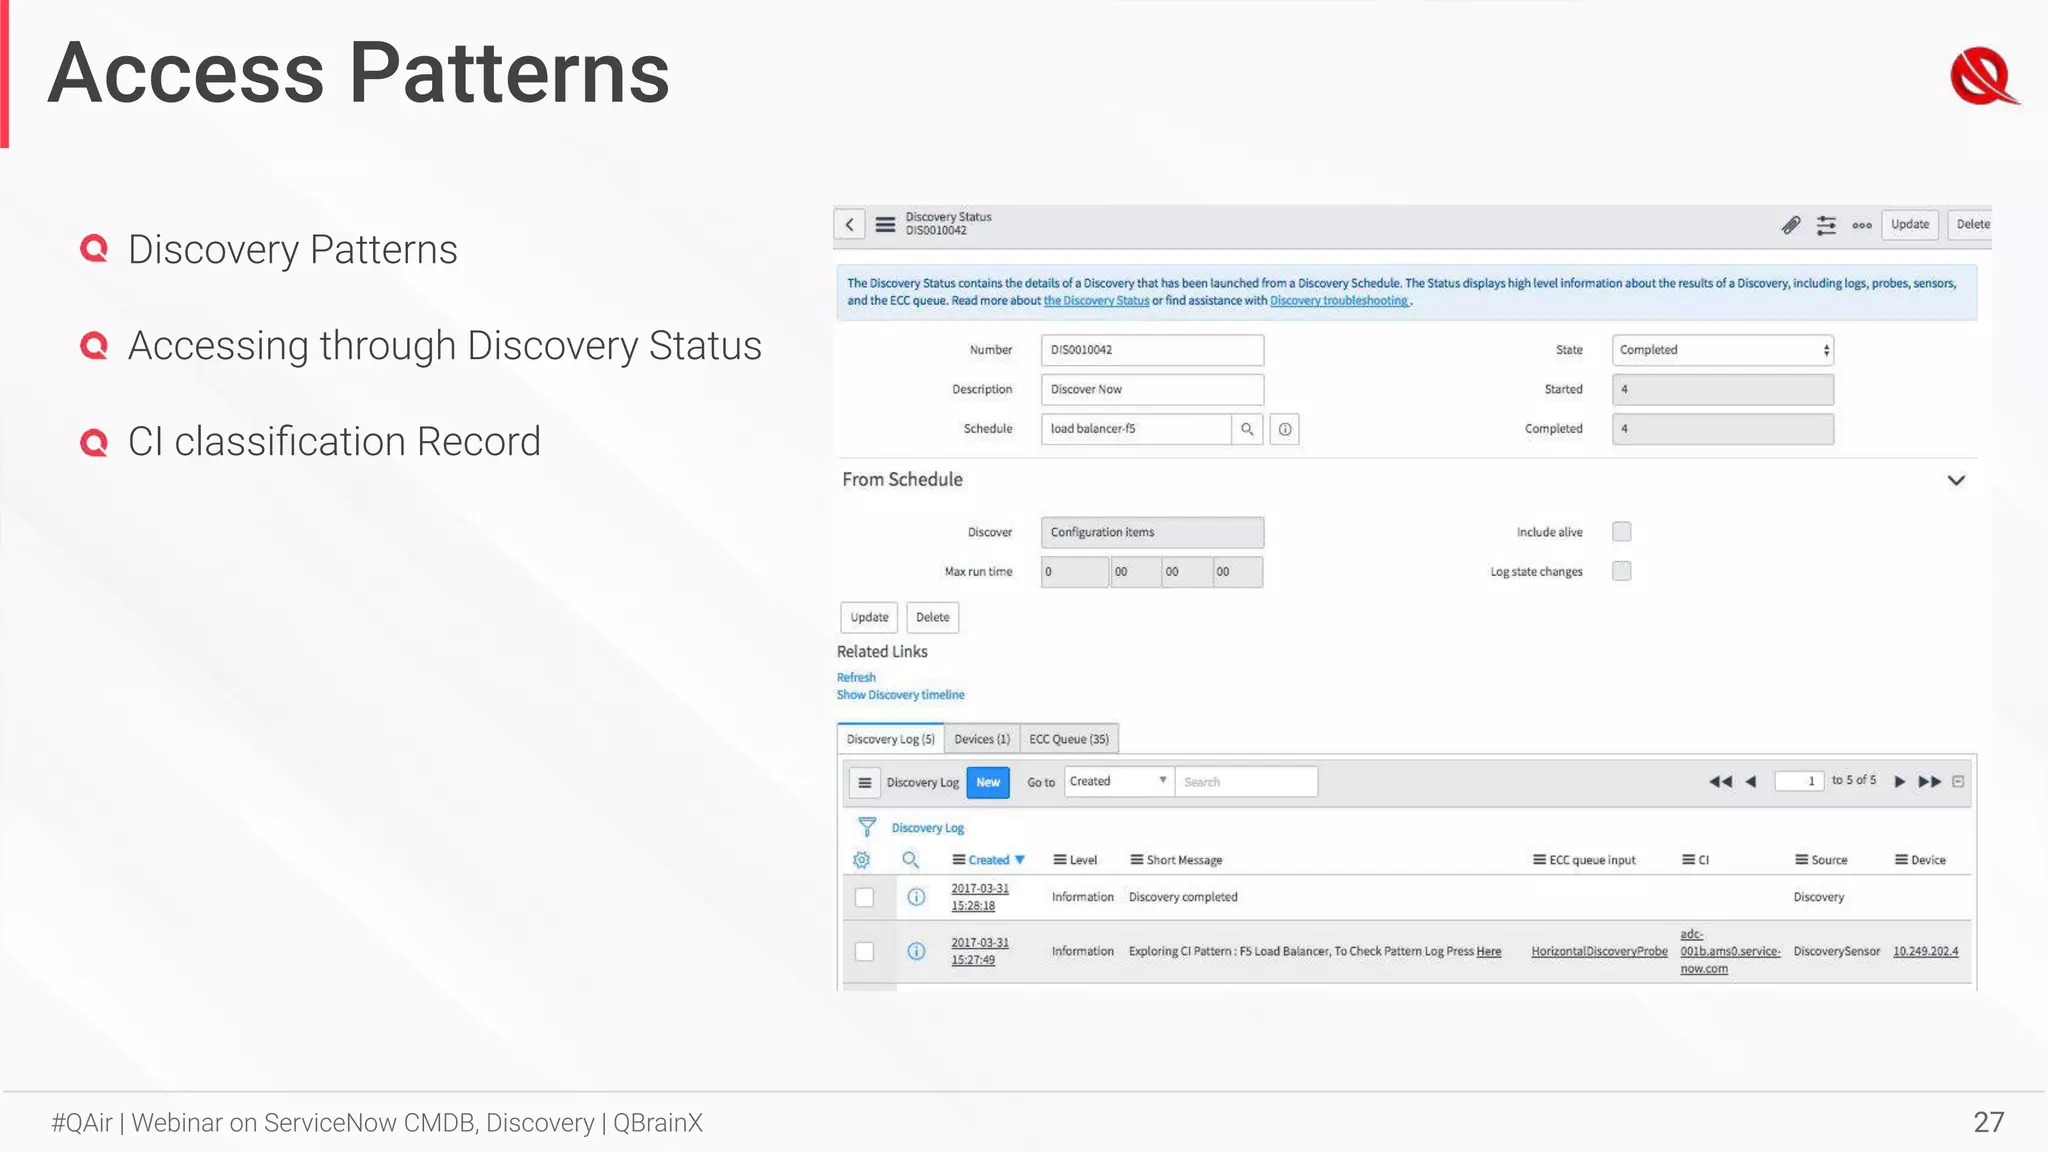Image resolution: width=2048 pixels, height=1152 pixels.
Task: Click the paperclip attachment icon
Action: [x=1791, y=225]
